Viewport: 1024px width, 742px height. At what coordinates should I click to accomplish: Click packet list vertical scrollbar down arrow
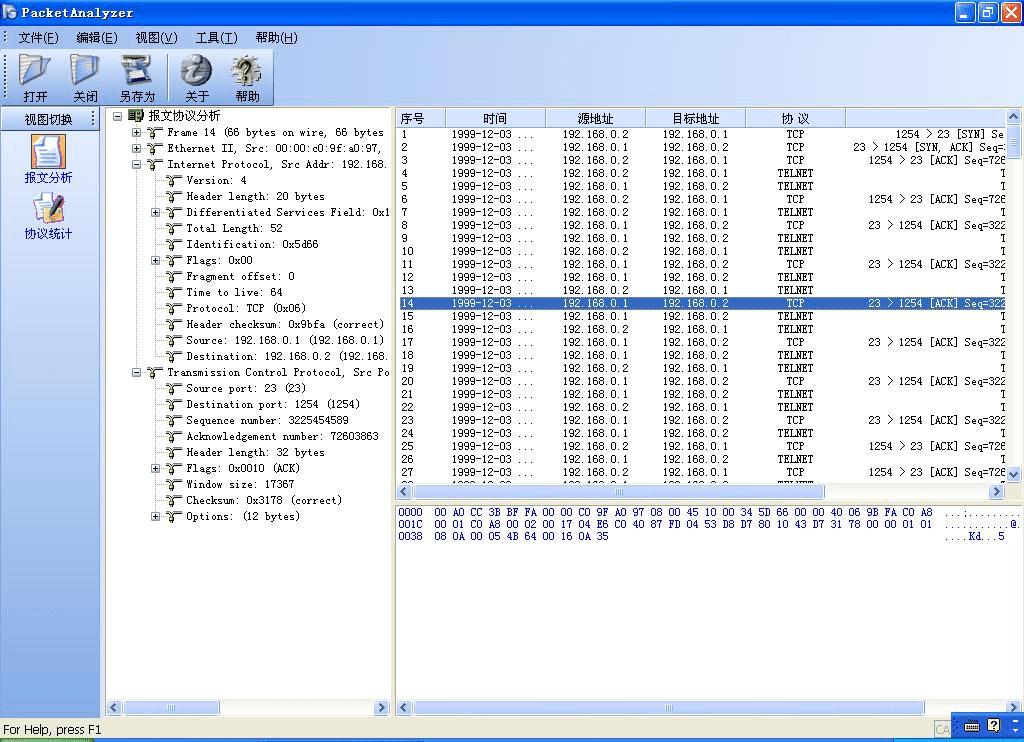tap(1012, 474)
